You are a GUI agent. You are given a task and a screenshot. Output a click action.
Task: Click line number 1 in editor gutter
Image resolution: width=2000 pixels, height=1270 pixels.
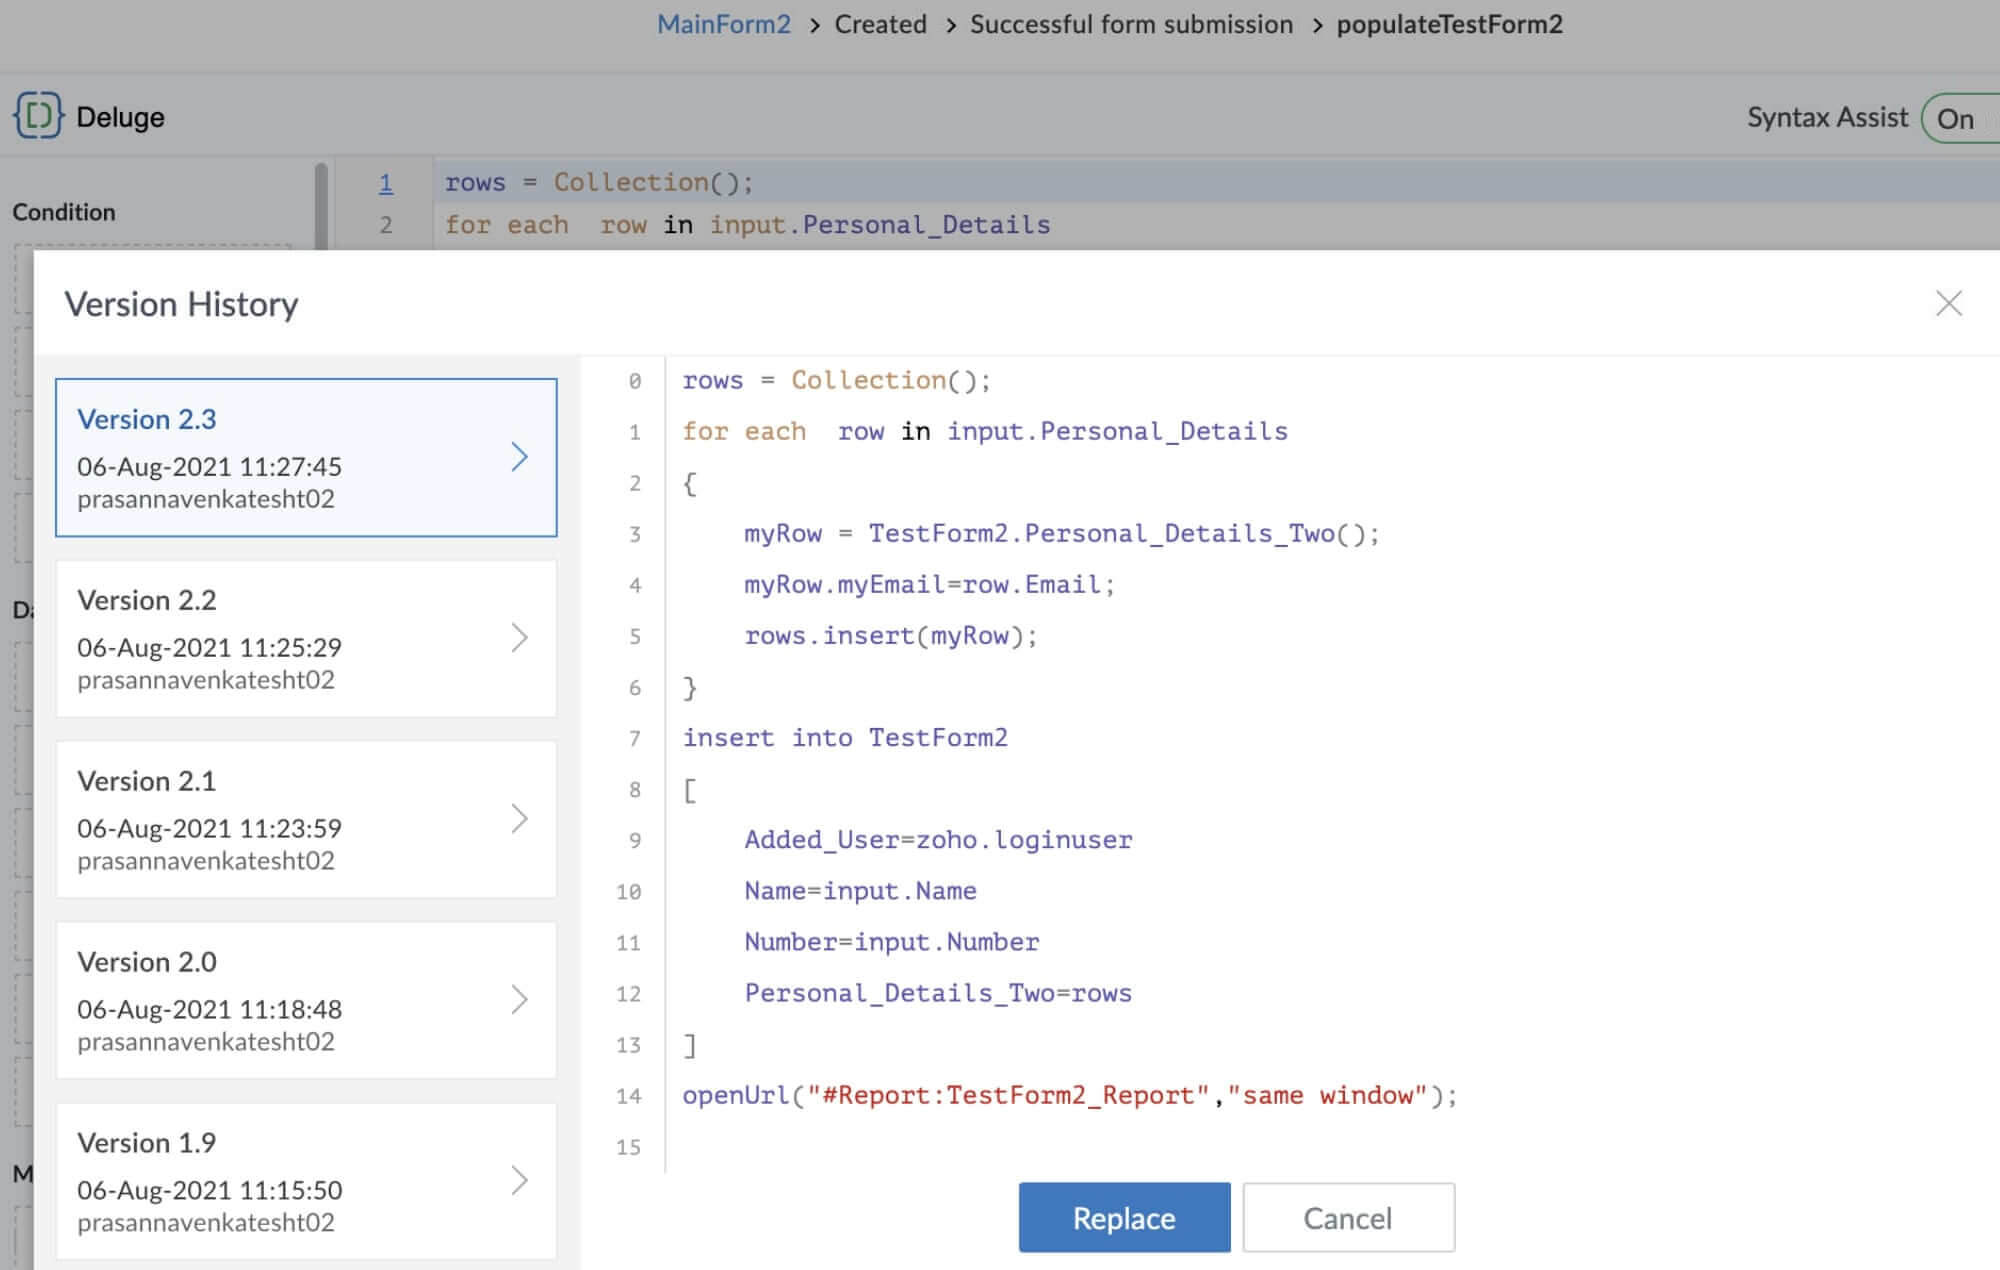pyautogui.click(x=386, y=183)
